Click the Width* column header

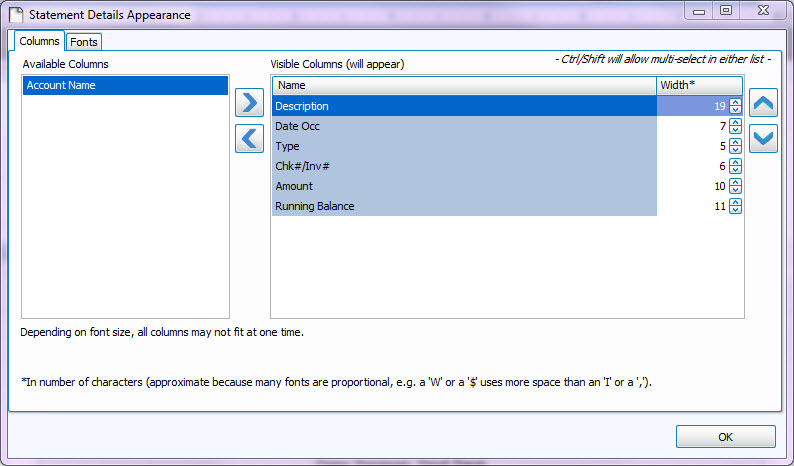click(698, 86)
